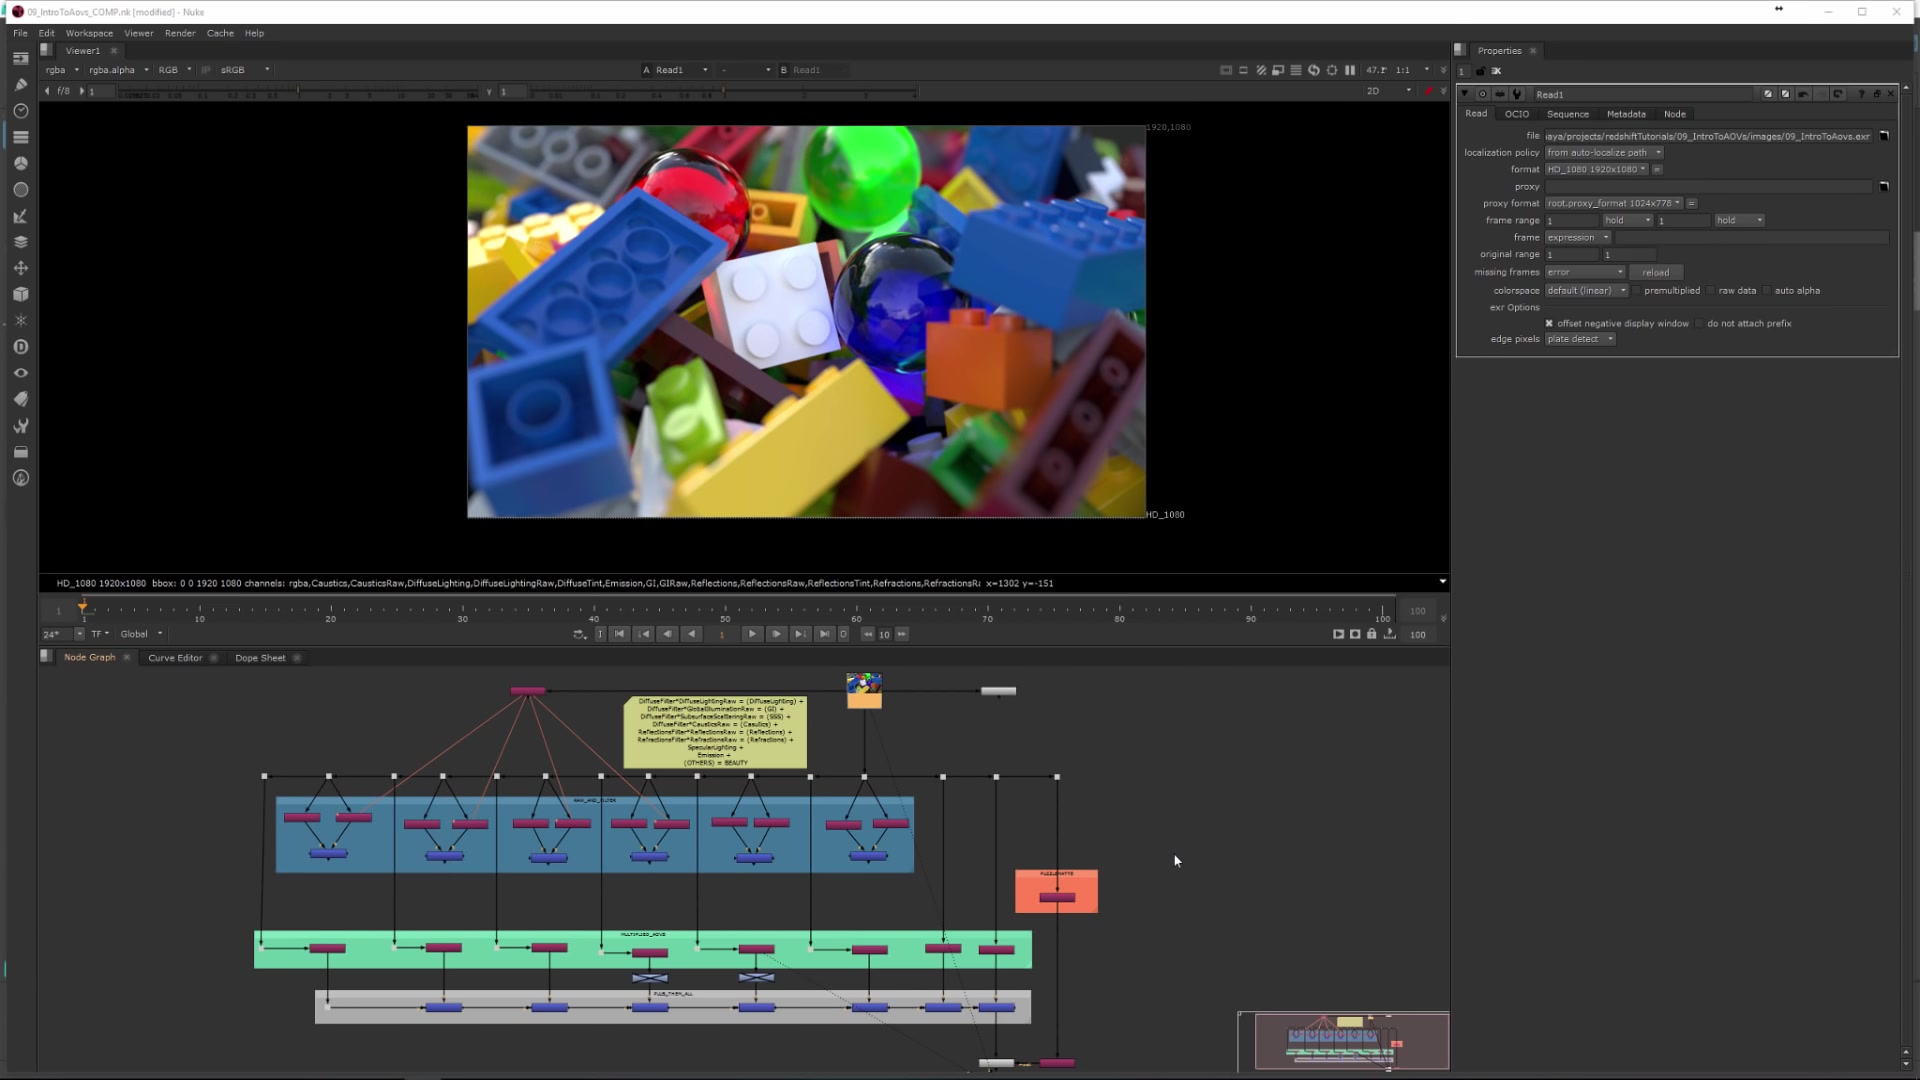Open the Image nodes toolbar menu
Image resolution: width=1920 pixels, height=1080 pixels.
(20, 58)
